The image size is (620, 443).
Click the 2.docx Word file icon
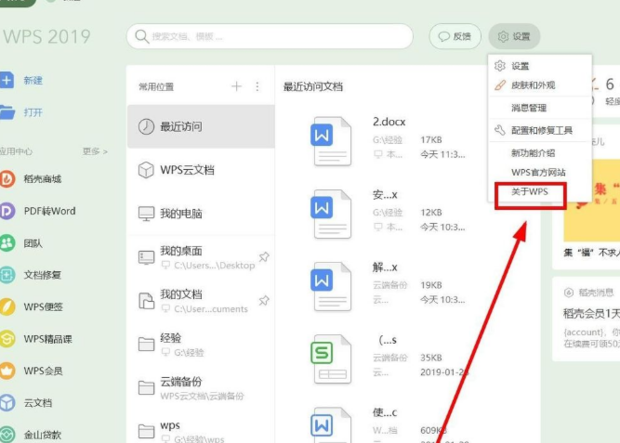[331, 141]
